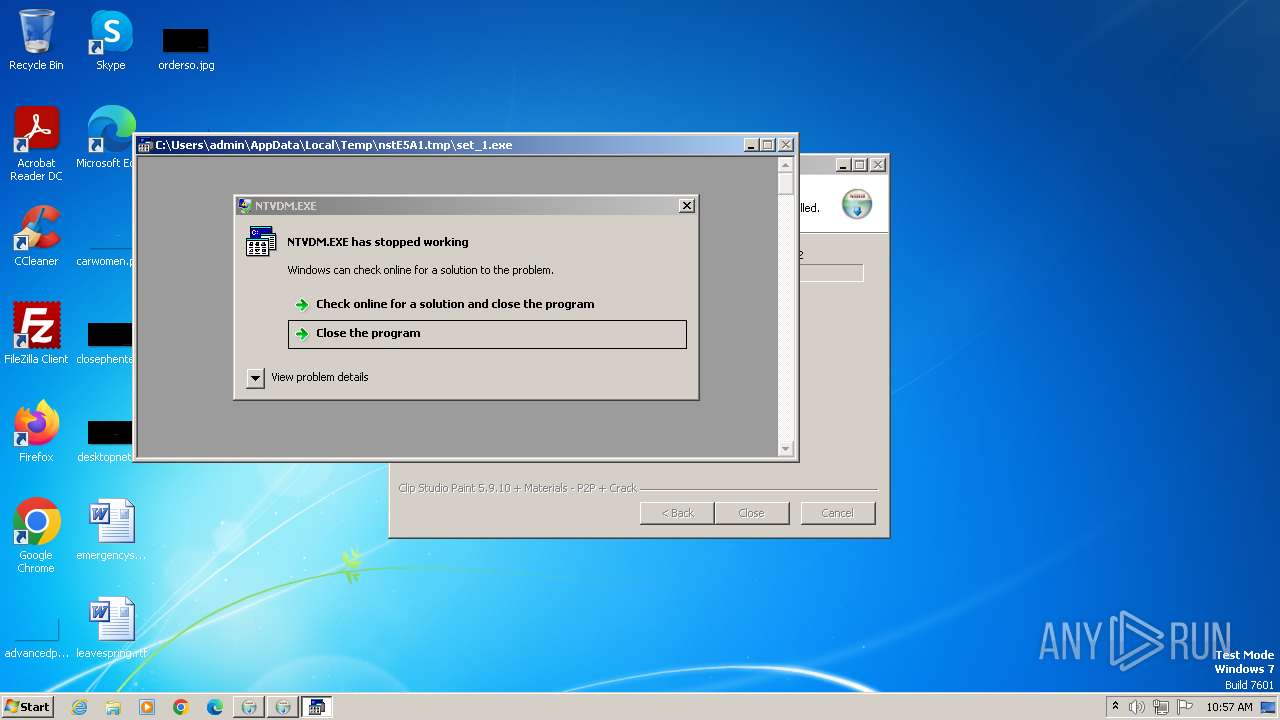The image size is (1280, 720).
Task: Click the Show desktop button
Action: (1268, 707)
